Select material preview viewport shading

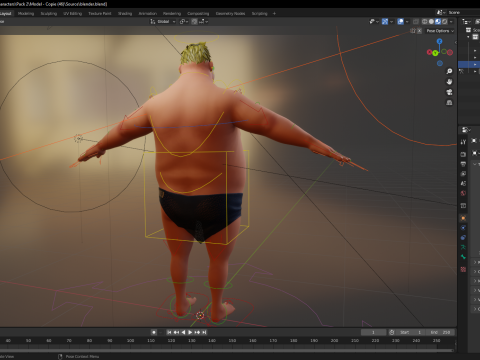click(438, 21)
